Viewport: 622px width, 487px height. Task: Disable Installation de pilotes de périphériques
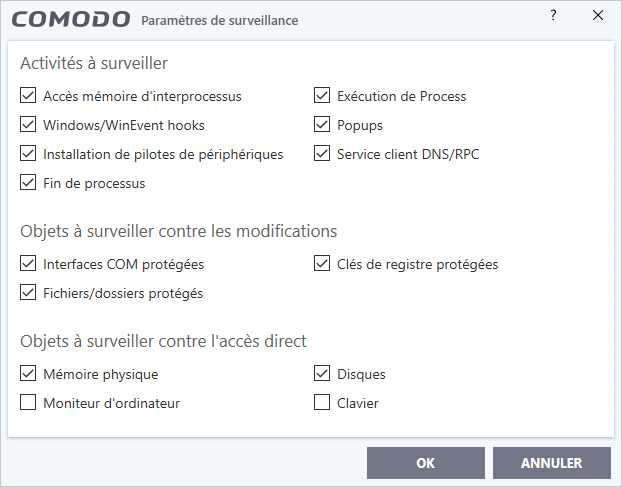[x=28, y=153]
